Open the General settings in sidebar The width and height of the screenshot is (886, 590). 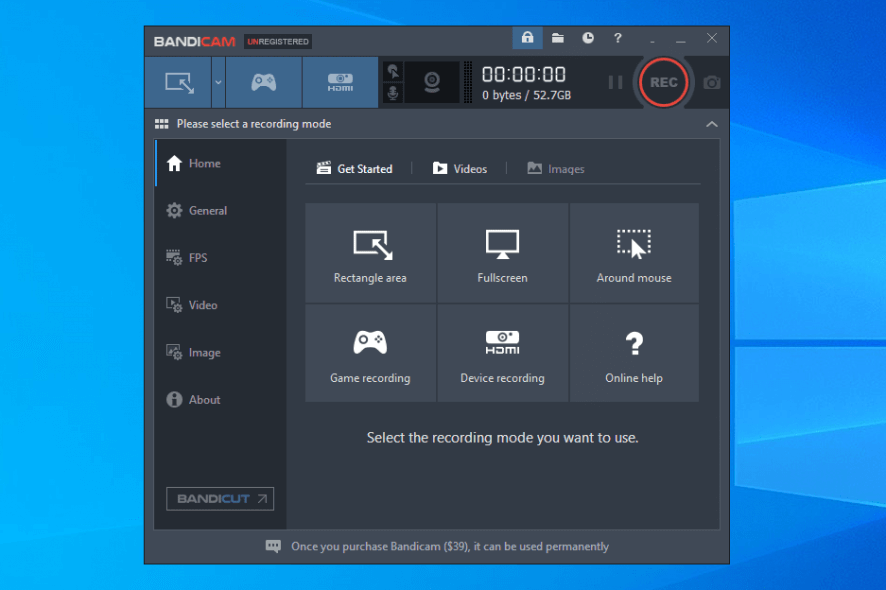(x=220, y=211)
